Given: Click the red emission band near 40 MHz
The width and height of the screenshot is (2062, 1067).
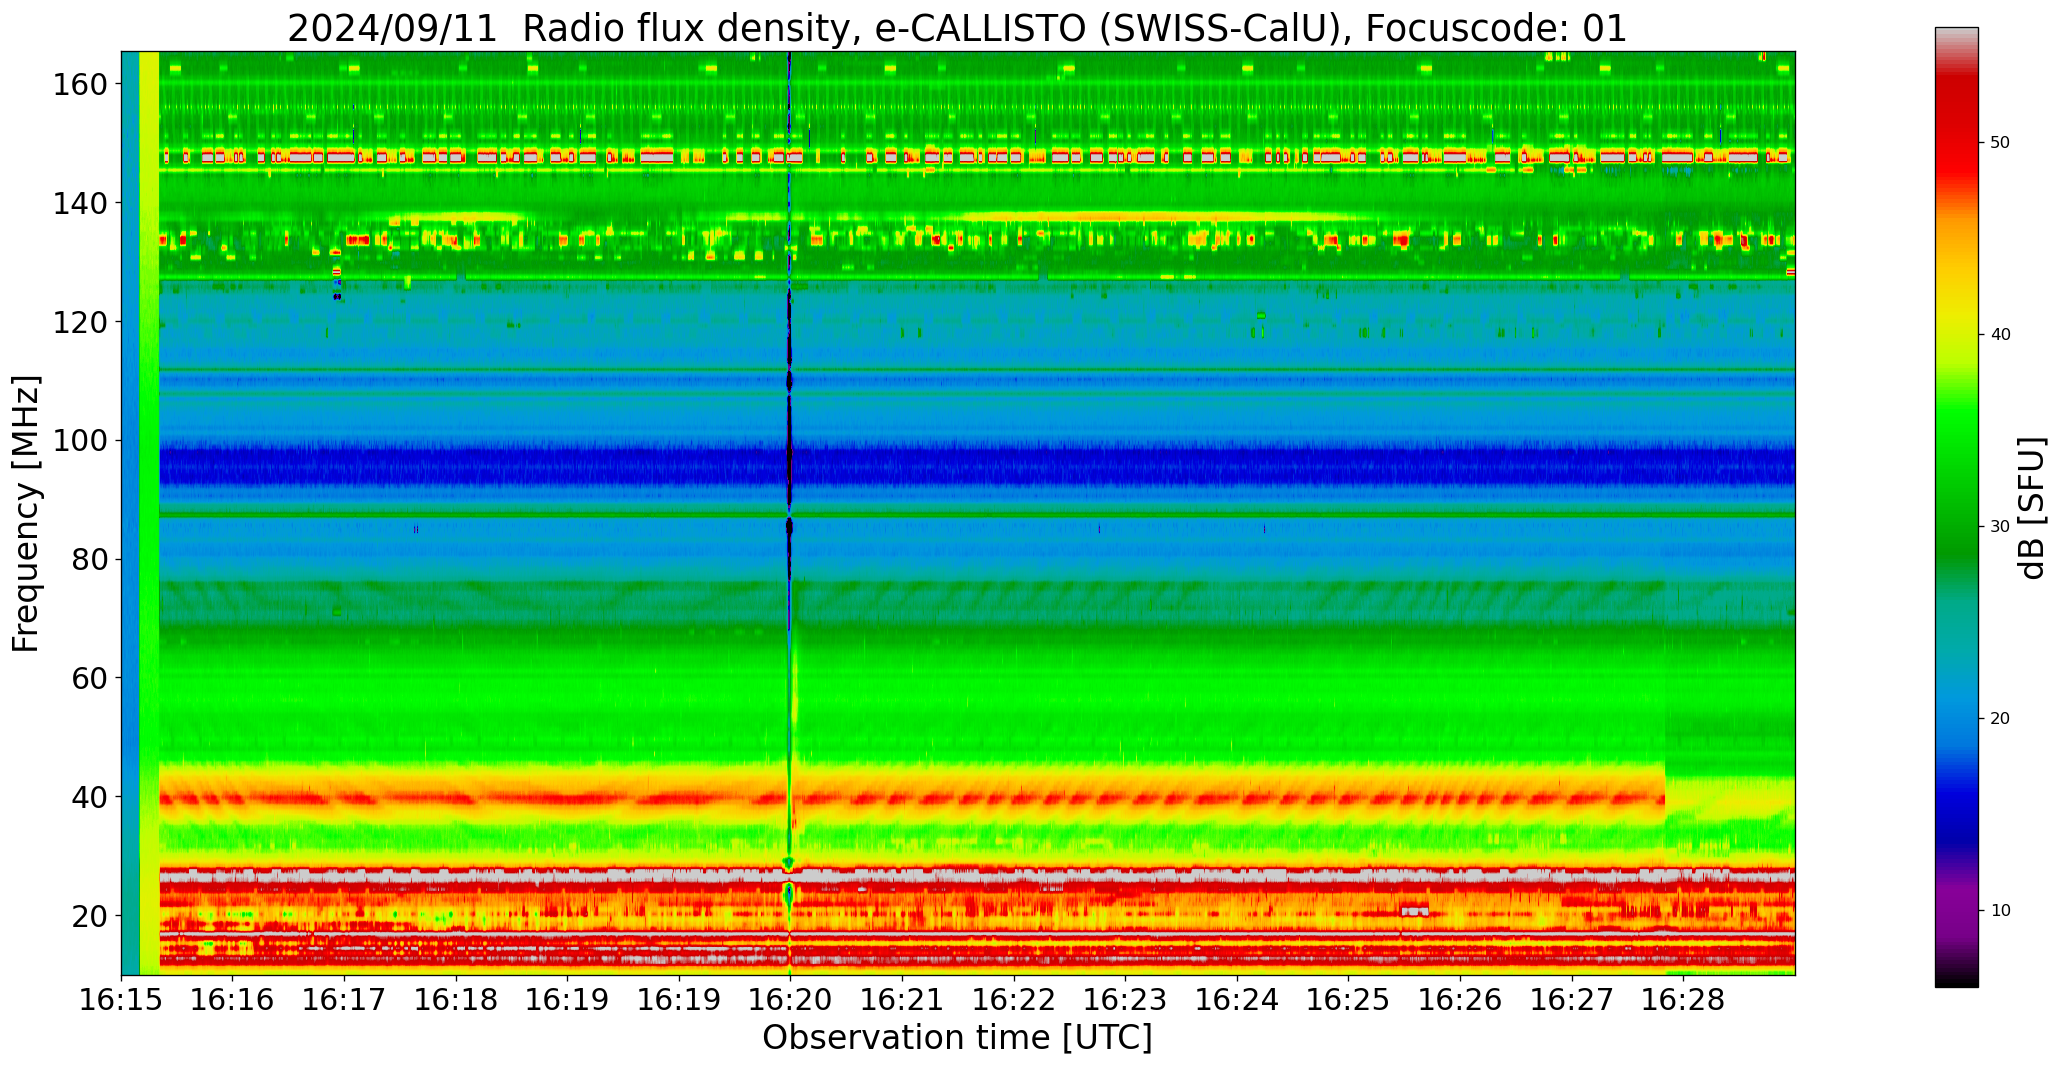Looking at the screenshot, I should [910, 798].
